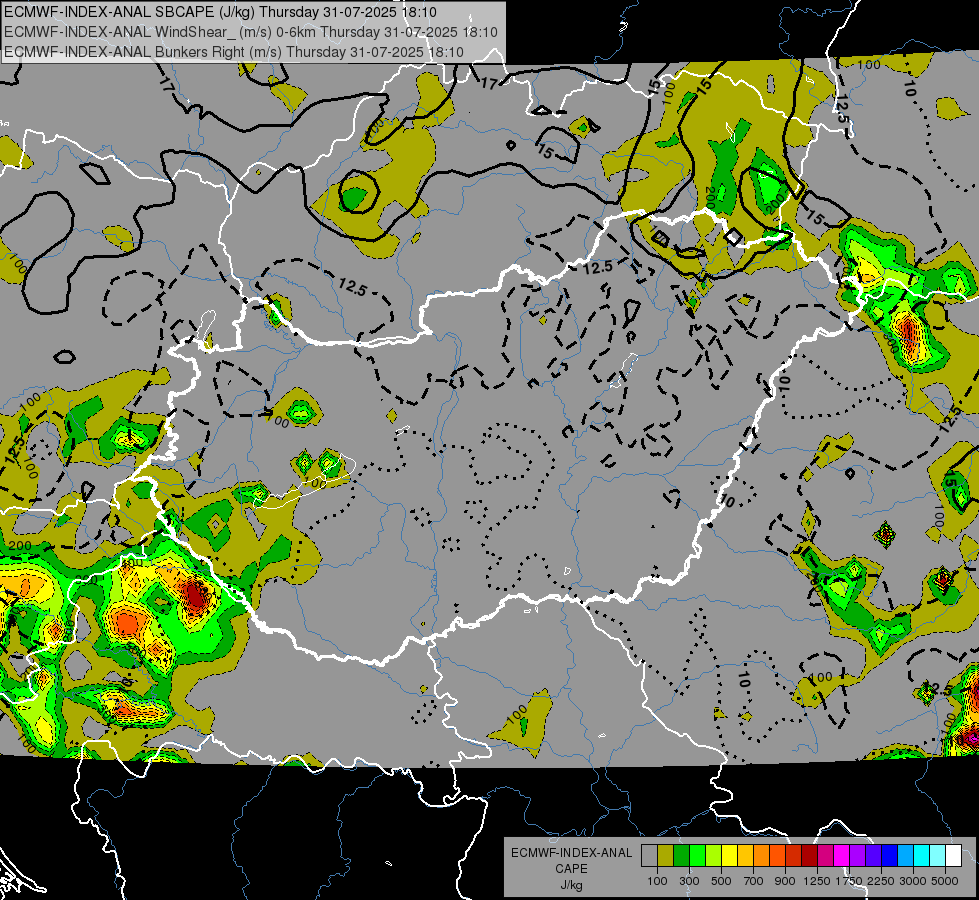
Task: Click the Bunkers Right title line
Action: click(x=234, y=52)
